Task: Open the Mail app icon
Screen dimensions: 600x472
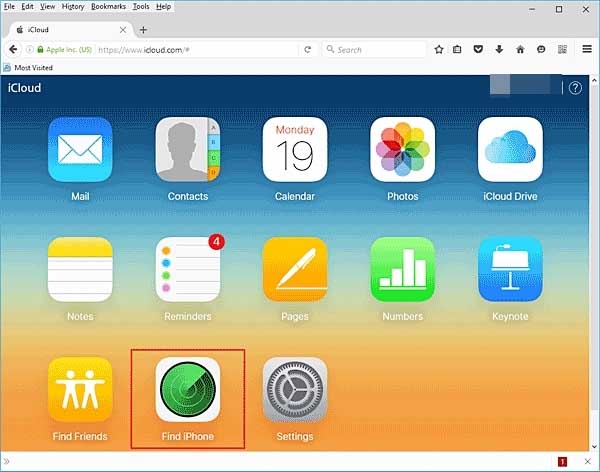Action: pos(80,149)
